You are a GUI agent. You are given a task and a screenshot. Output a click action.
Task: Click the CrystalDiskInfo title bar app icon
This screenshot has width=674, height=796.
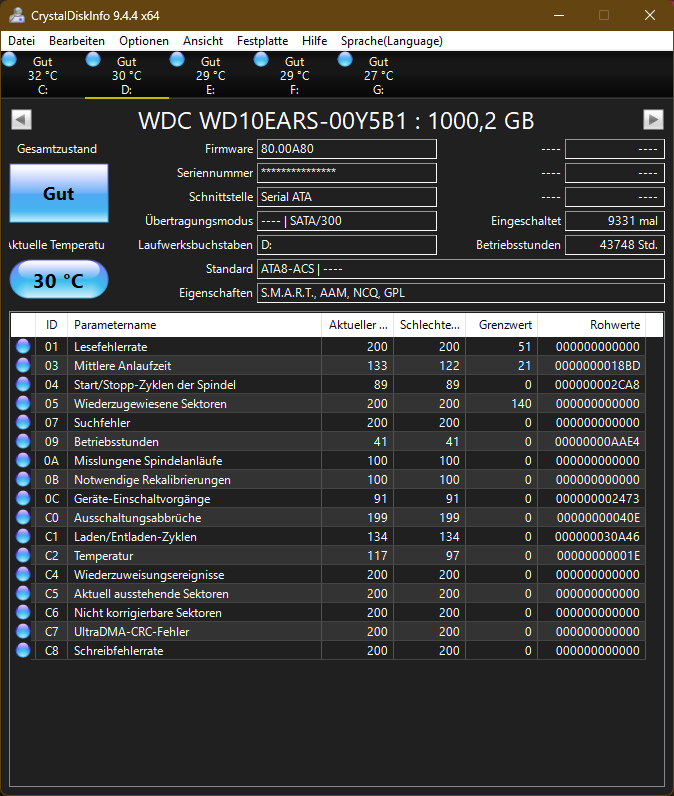tap(17, 15)
